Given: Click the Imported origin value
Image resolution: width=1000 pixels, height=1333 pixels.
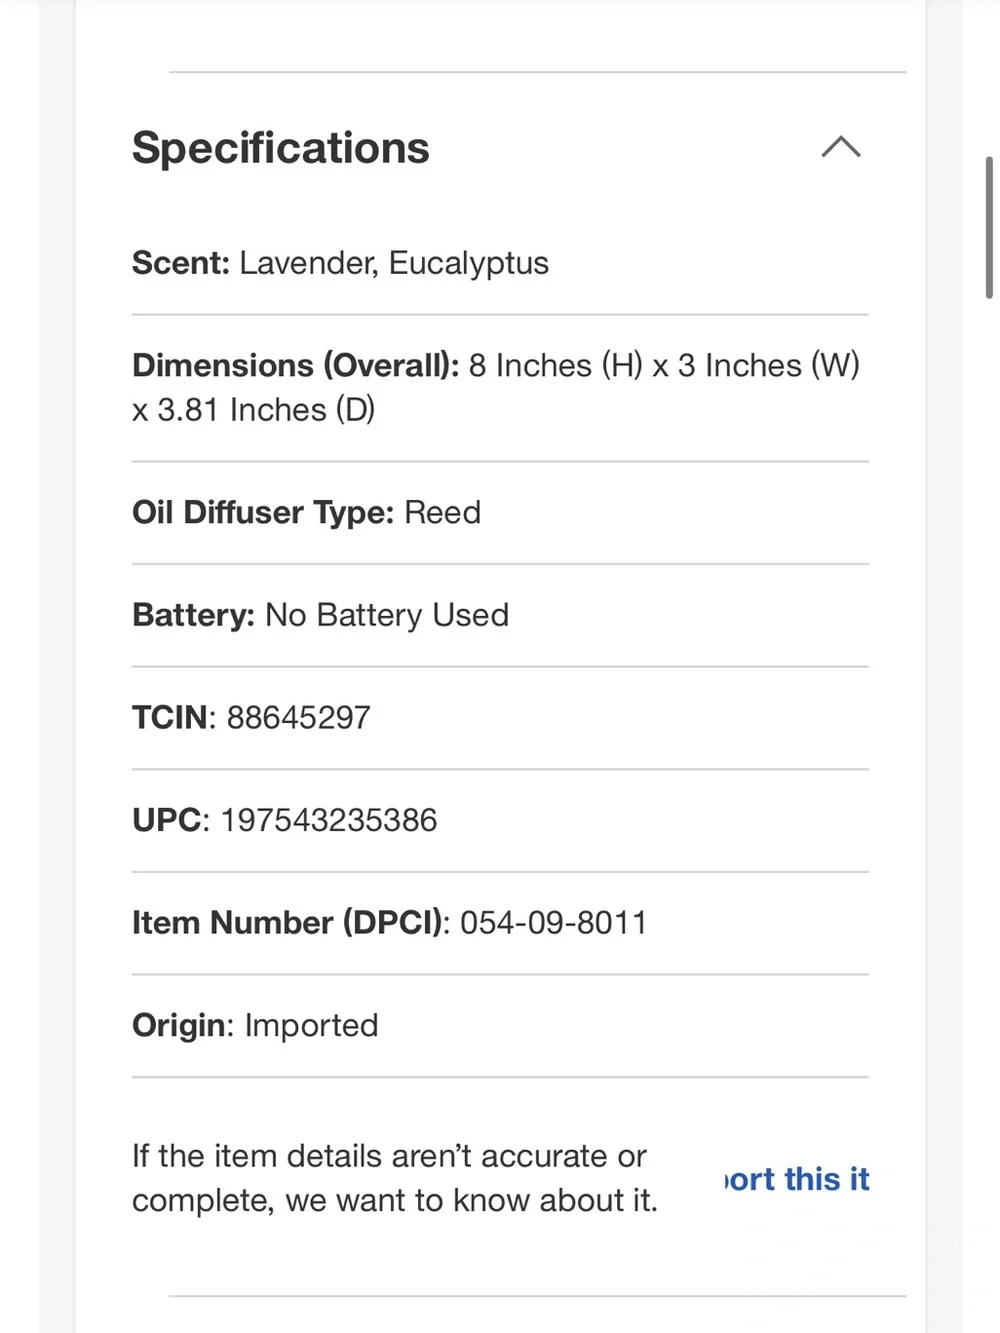Looking at the screenshot, I should (312, 1026).
